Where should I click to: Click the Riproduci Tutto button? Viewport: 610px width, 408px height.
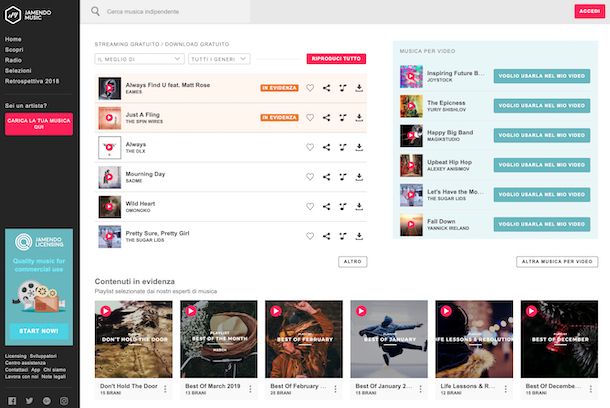click(336, 59)
